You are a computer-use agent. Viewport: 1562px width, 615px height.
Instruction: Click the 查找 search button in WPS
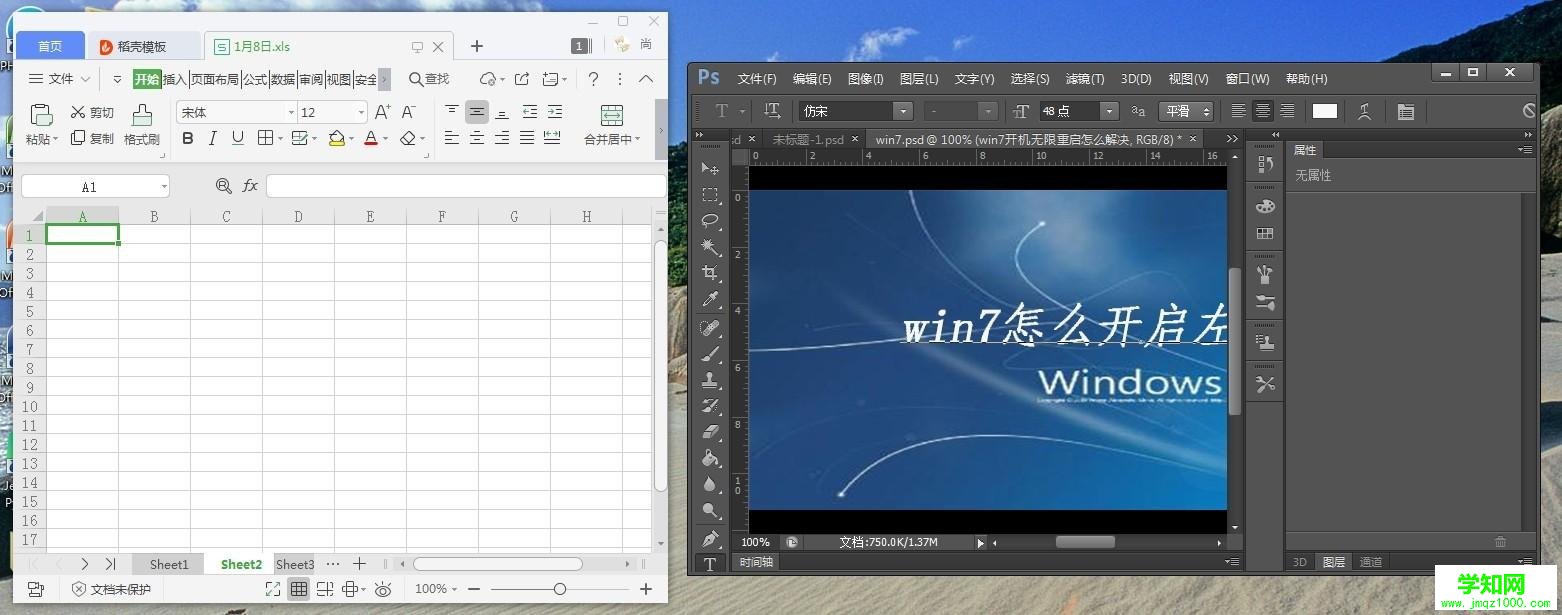(x=429, y=79)
